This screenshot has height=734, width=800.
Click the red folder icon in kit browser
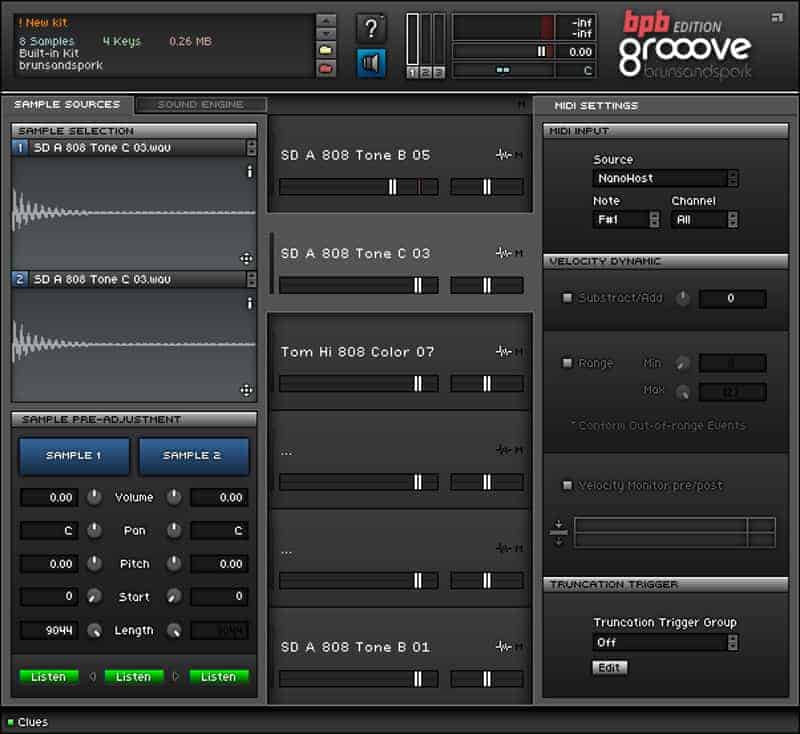click(x=326, y=68)
